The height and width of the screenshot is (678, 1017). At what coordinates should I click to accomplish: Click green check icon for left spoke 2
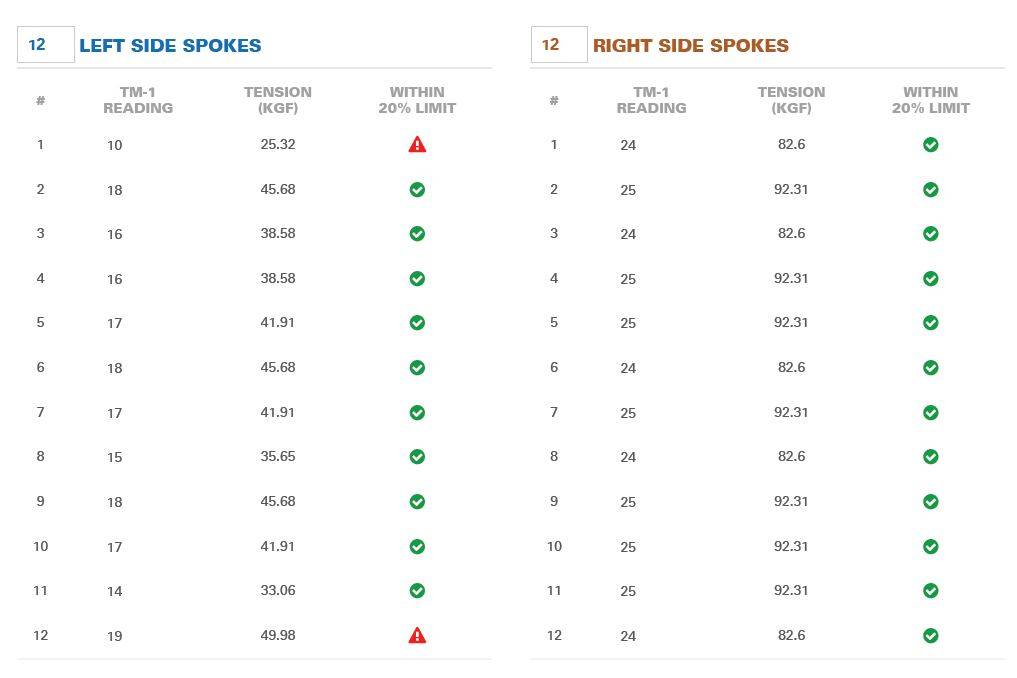tap(417, 189)
